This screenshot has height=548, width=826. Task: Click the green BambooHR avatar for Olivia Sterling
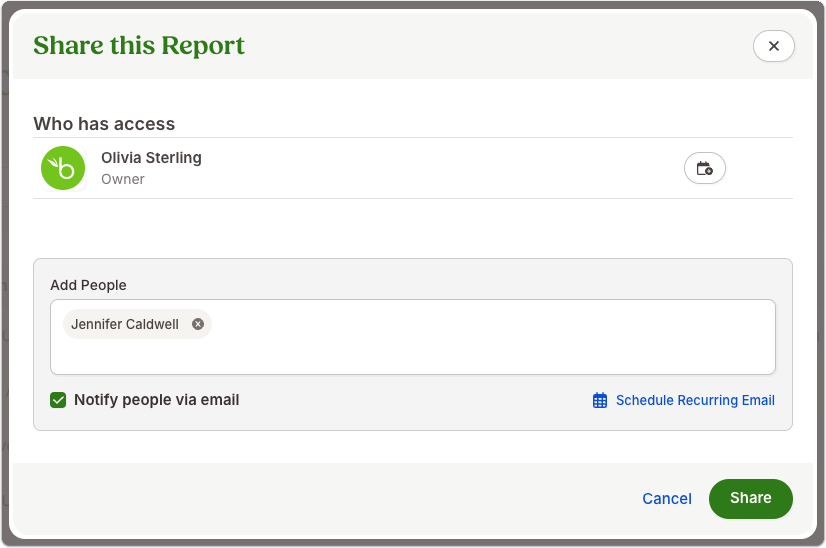coord(63,168)
